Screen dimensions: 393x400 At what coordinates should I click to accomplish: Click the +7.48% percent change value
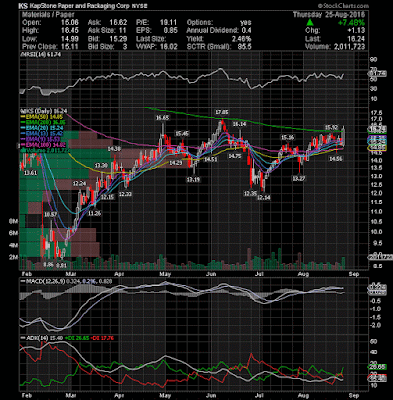coord(351,23)
